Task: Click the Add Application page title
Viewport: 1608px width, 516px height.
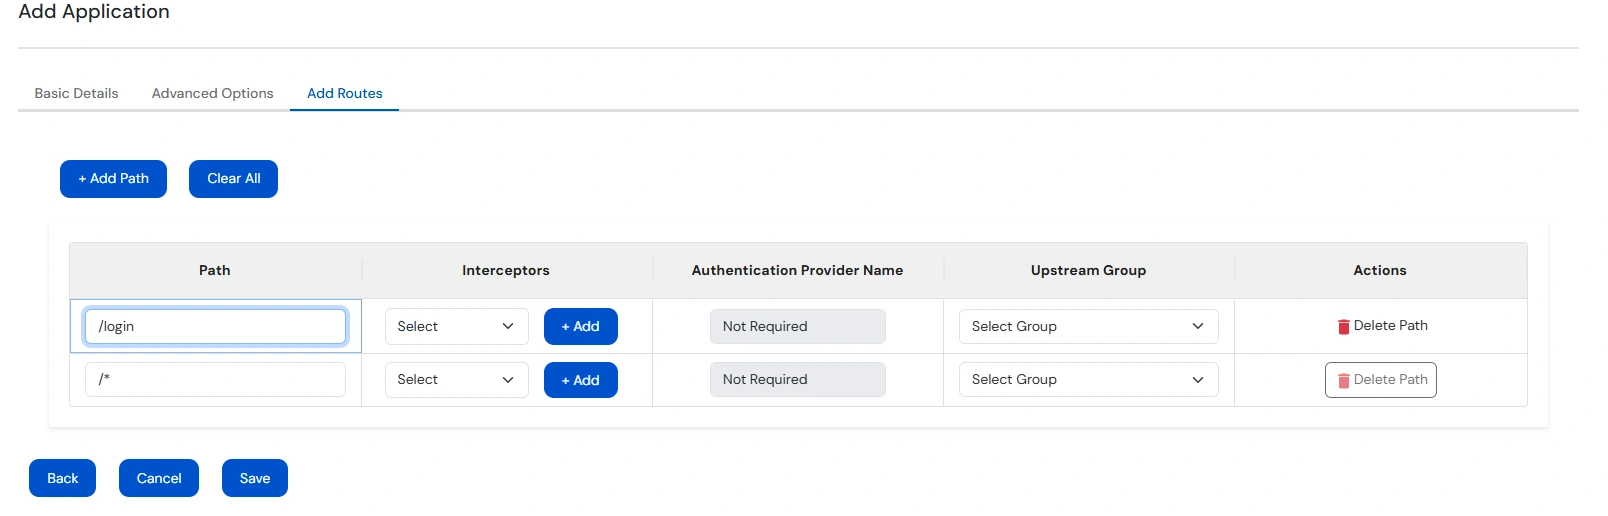Action: pos(94,12)
